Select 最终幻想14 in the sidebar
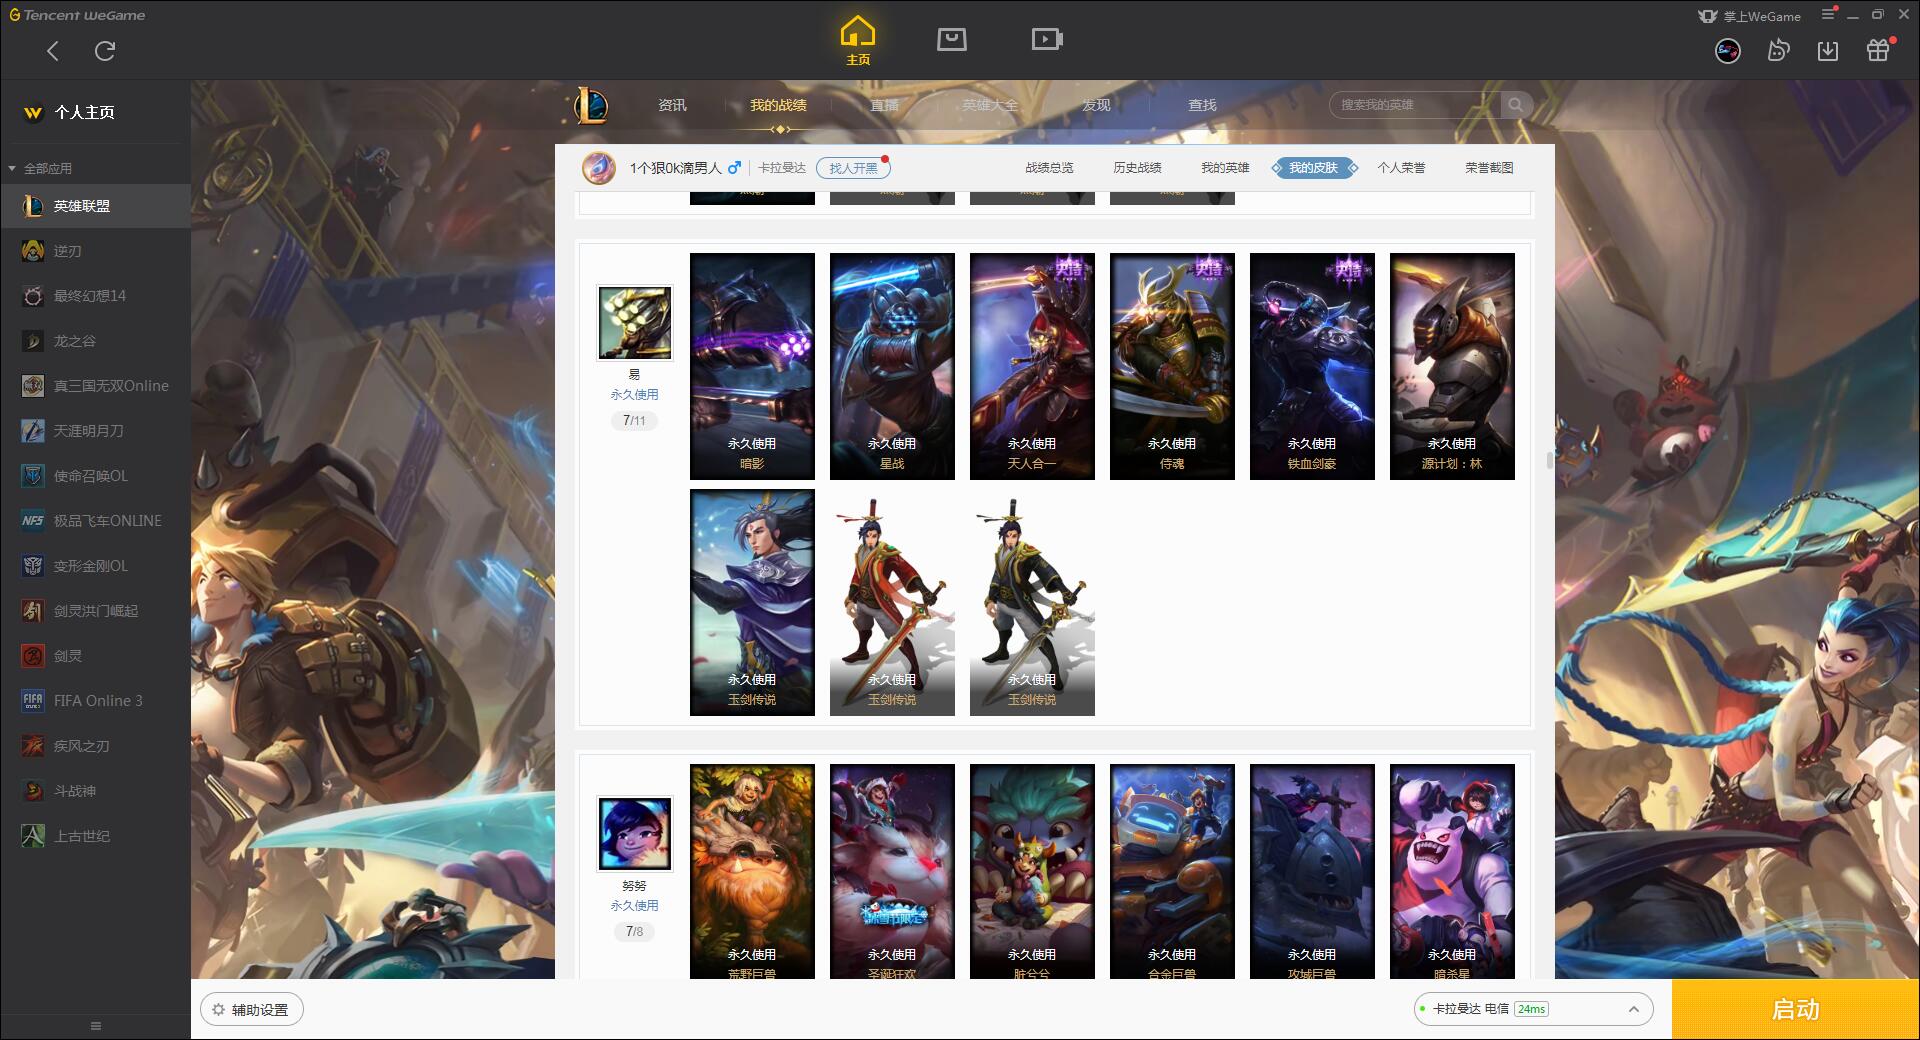The image size is (1920, 1040). point(95,296)
